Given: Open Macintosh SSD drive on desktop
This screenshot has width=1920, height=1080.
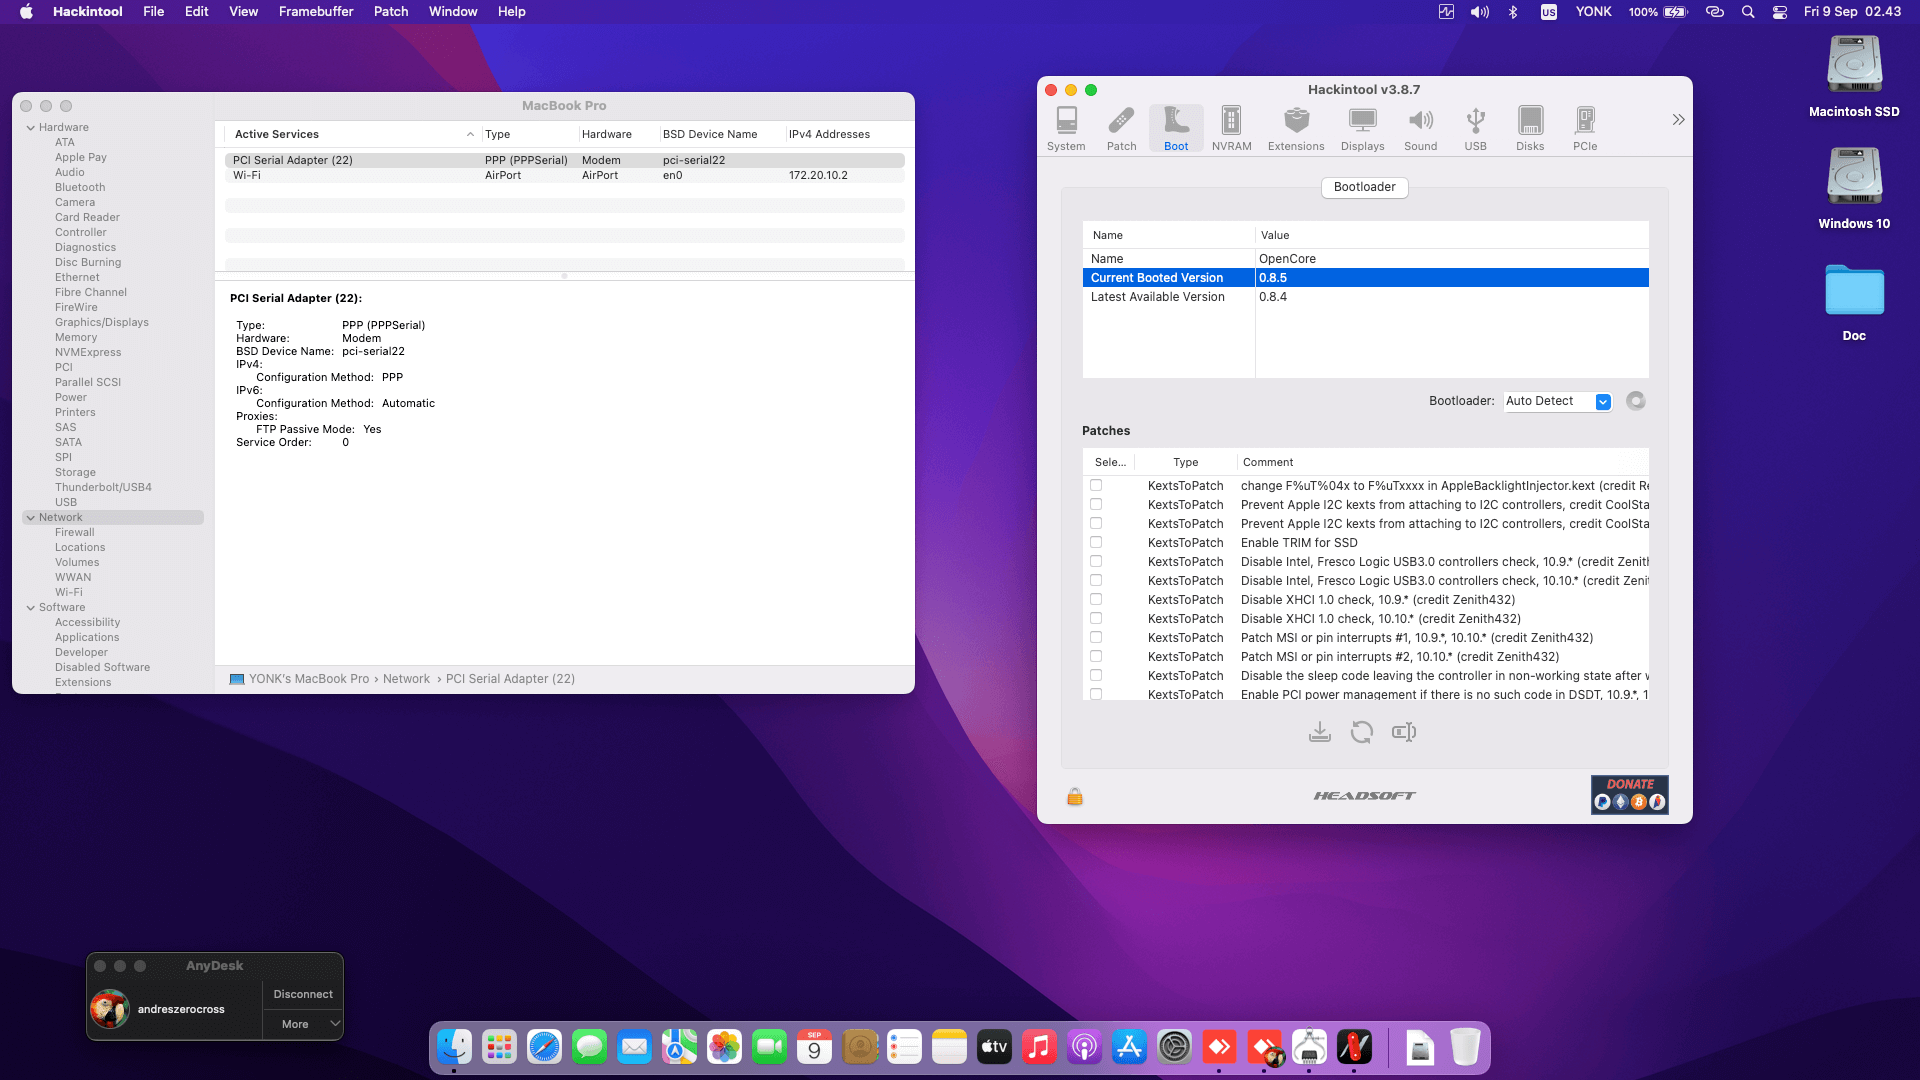Looking at the screenshot, I should pyautogui.click(x=1854, y=77).
